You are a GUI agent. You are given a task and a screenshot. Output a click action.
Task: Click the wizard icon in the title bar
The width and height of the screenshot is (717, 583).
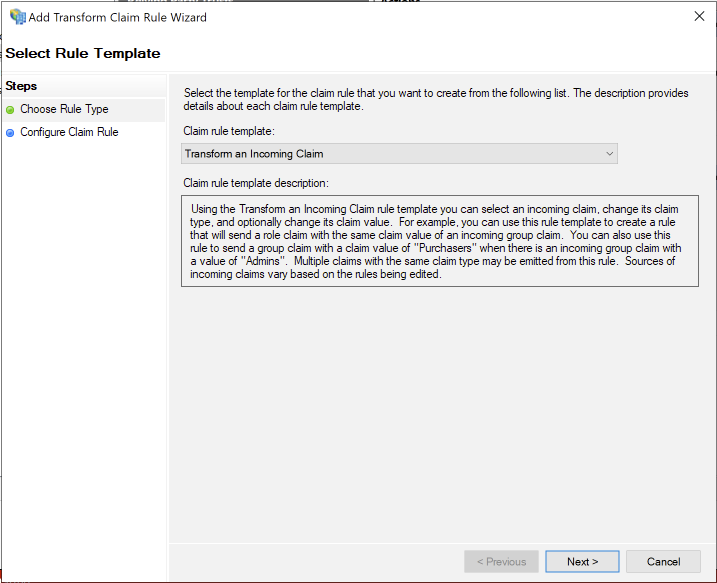point(16,16)
